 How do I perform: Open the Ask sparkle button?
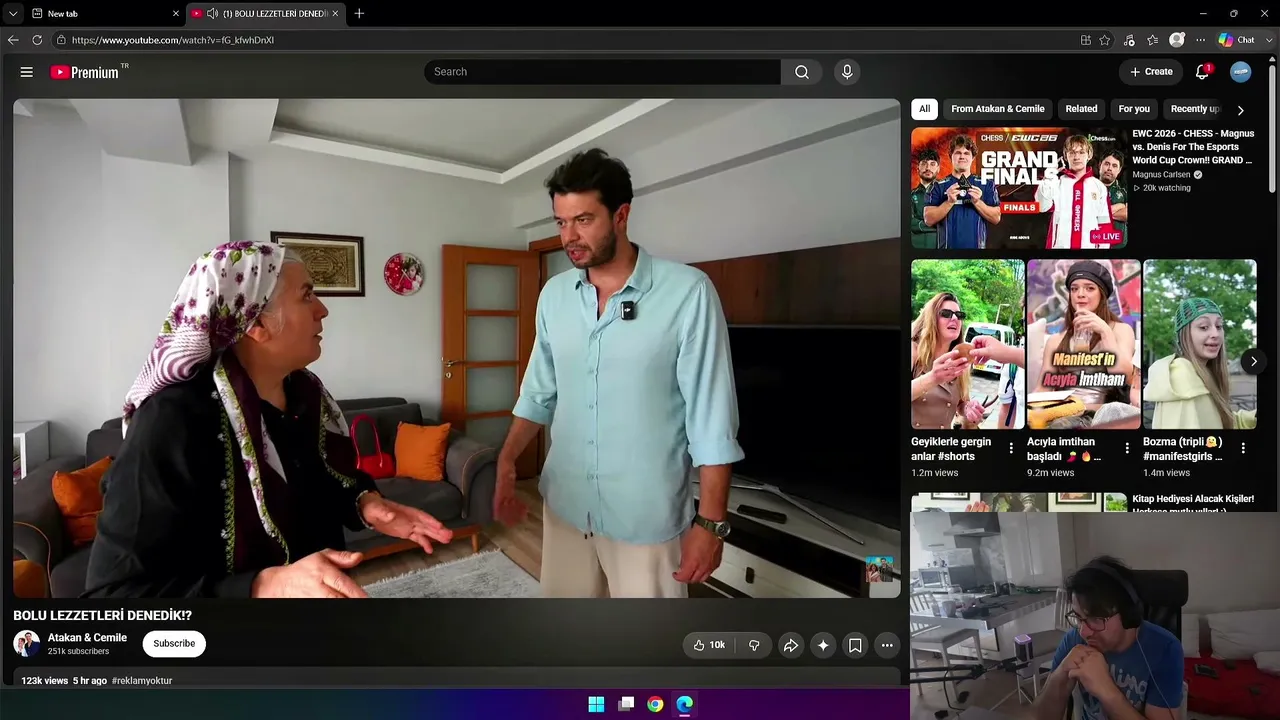(x=823, y=645)
